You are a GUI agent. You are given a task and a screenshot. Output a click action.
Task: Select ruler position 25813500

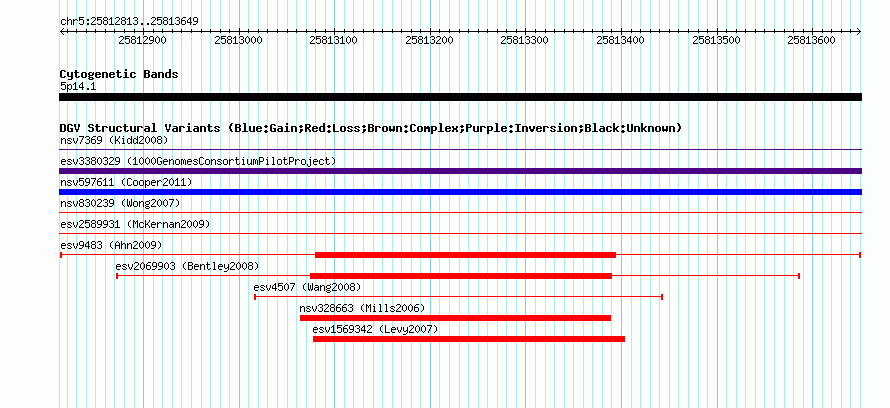click(x=716, y=41)
